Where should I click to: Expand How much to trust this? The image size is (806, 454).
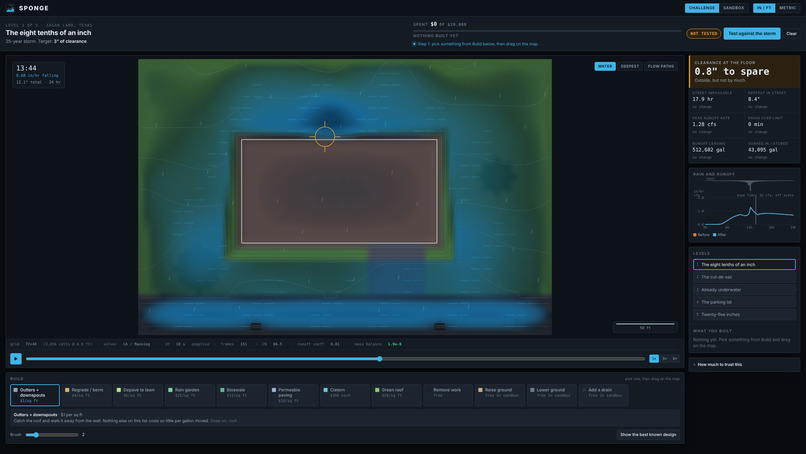pyautogui.click(x=744, y=365)
